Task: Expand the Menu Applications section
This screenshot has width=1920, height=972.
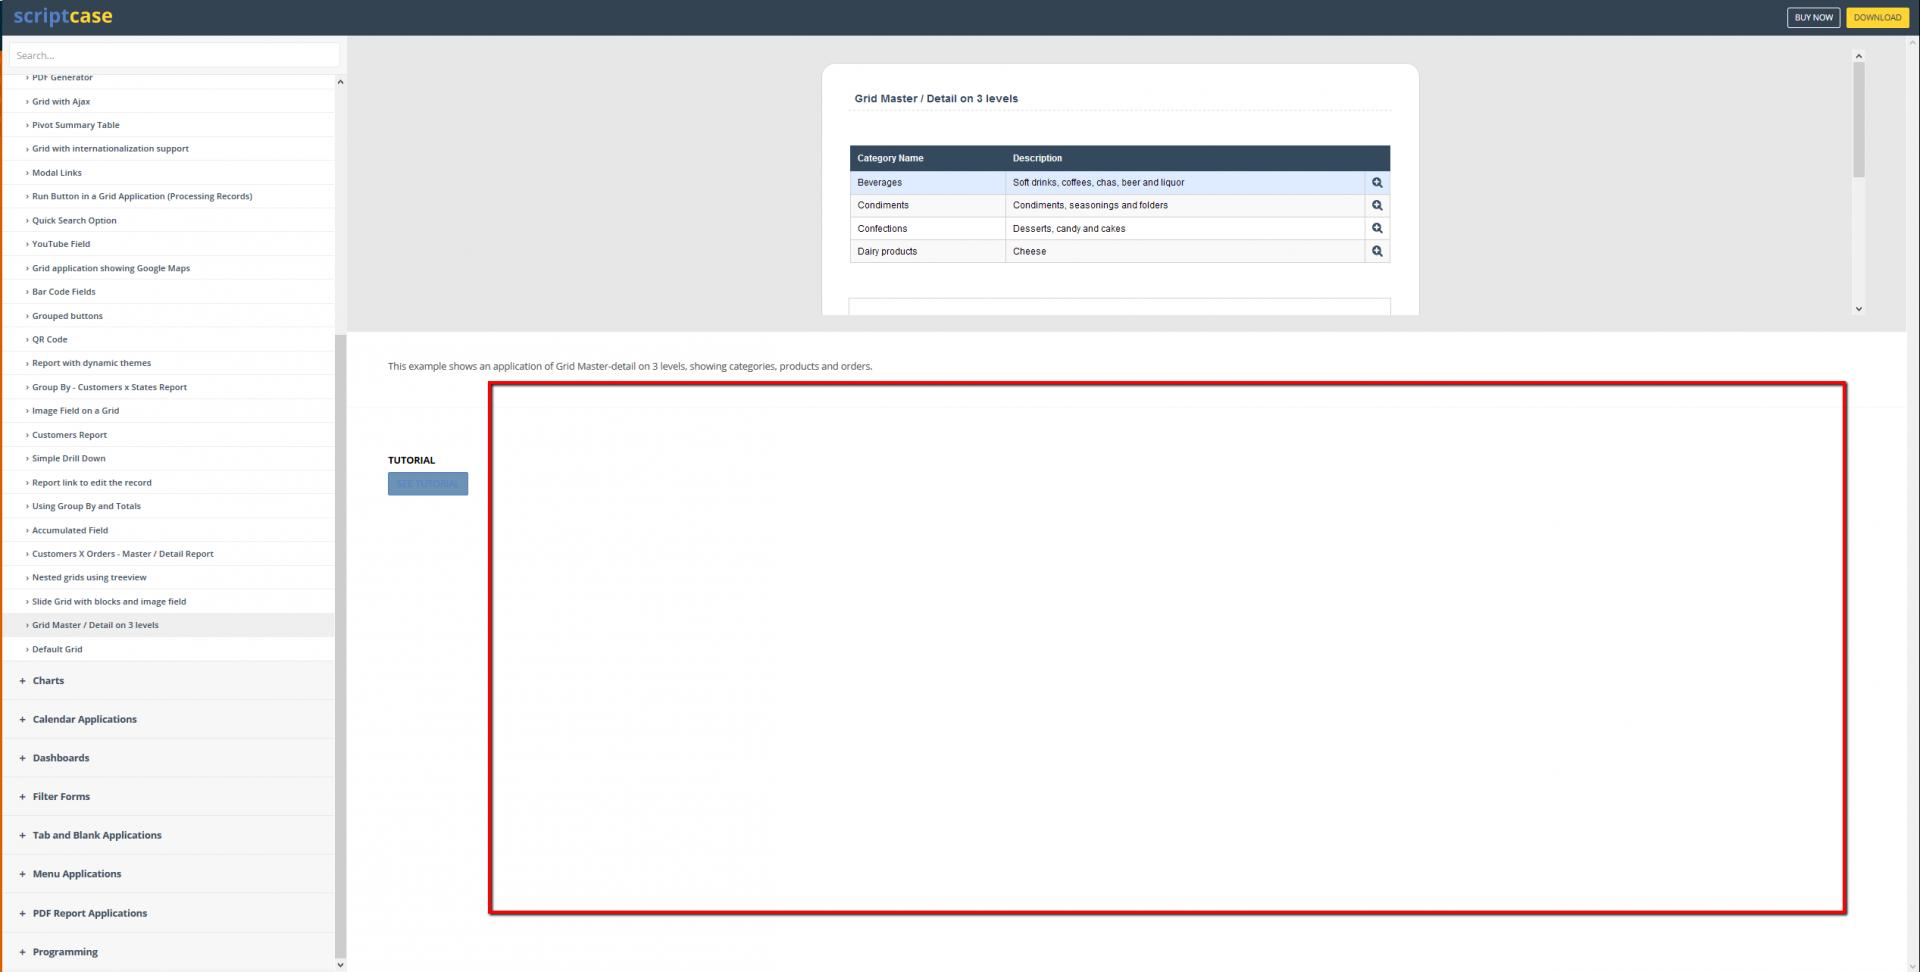Action: pyautogui.click(x=168, y=874)
